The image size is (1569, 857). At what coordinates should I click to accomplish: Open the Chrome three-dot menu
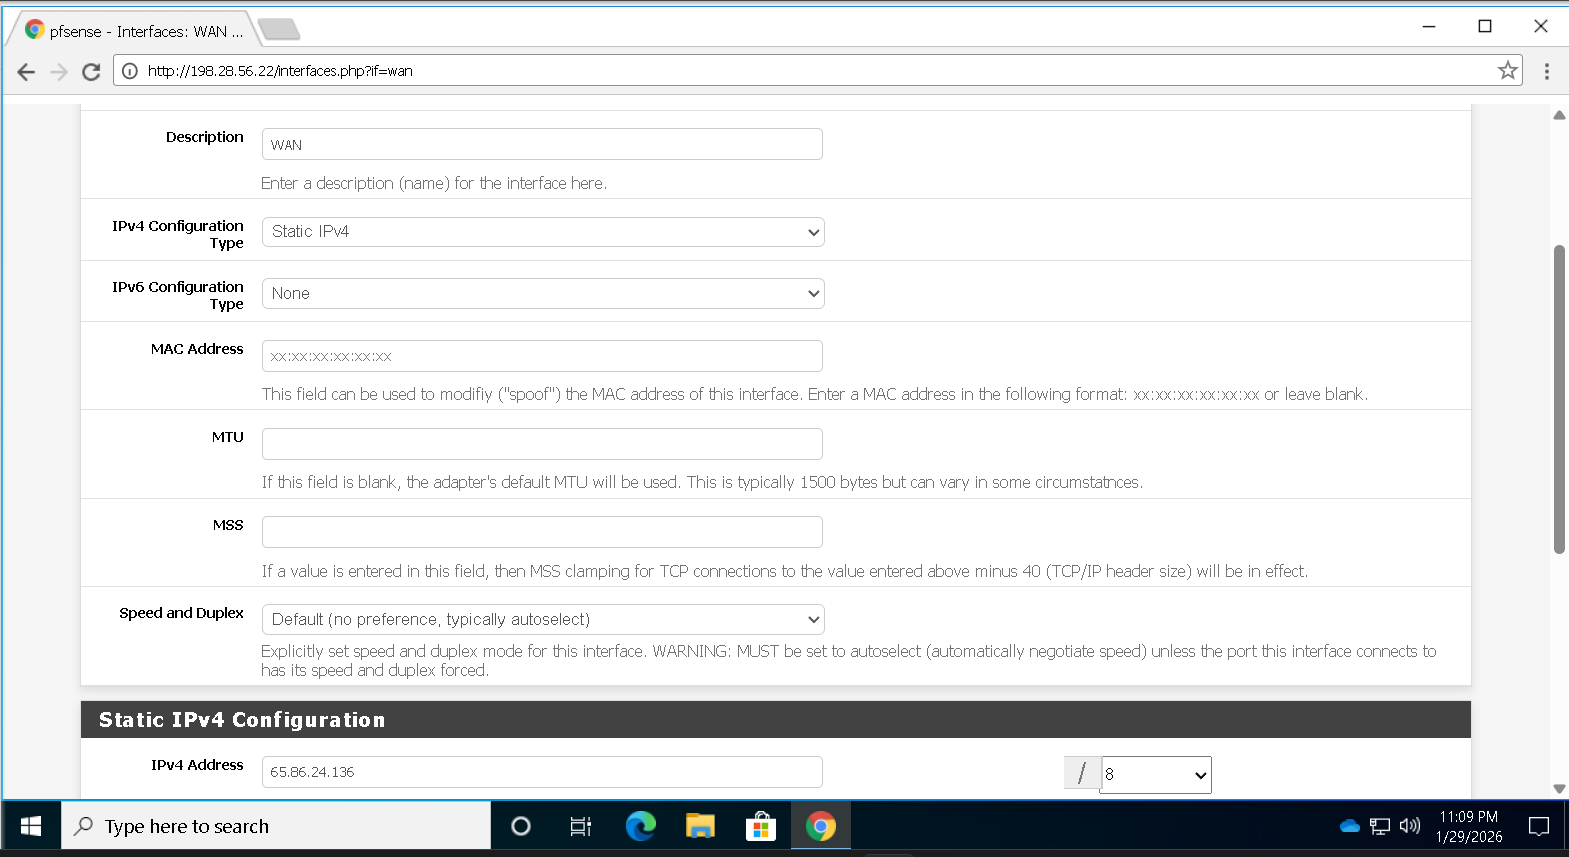(x=1546, y=71)
